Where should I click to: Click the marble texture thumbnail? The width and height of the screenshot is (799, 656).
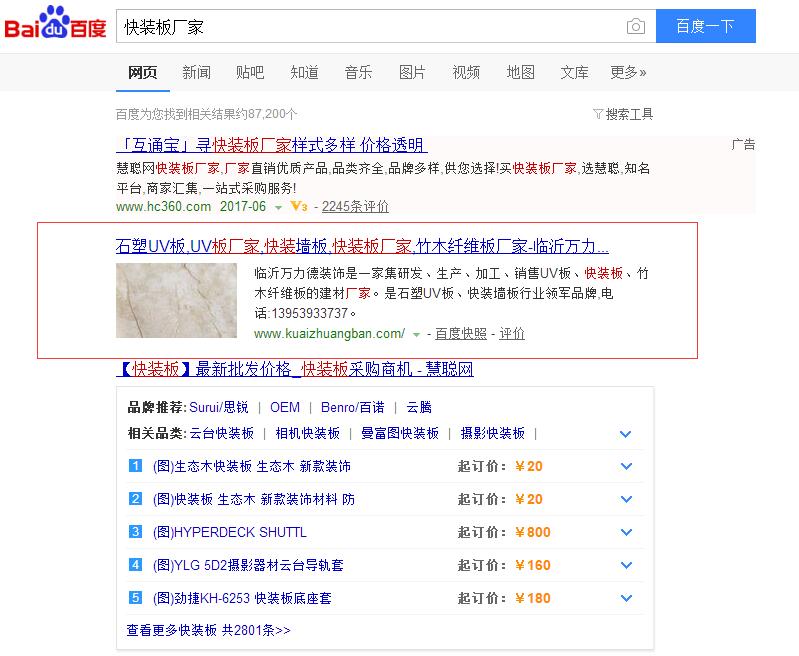176,300
